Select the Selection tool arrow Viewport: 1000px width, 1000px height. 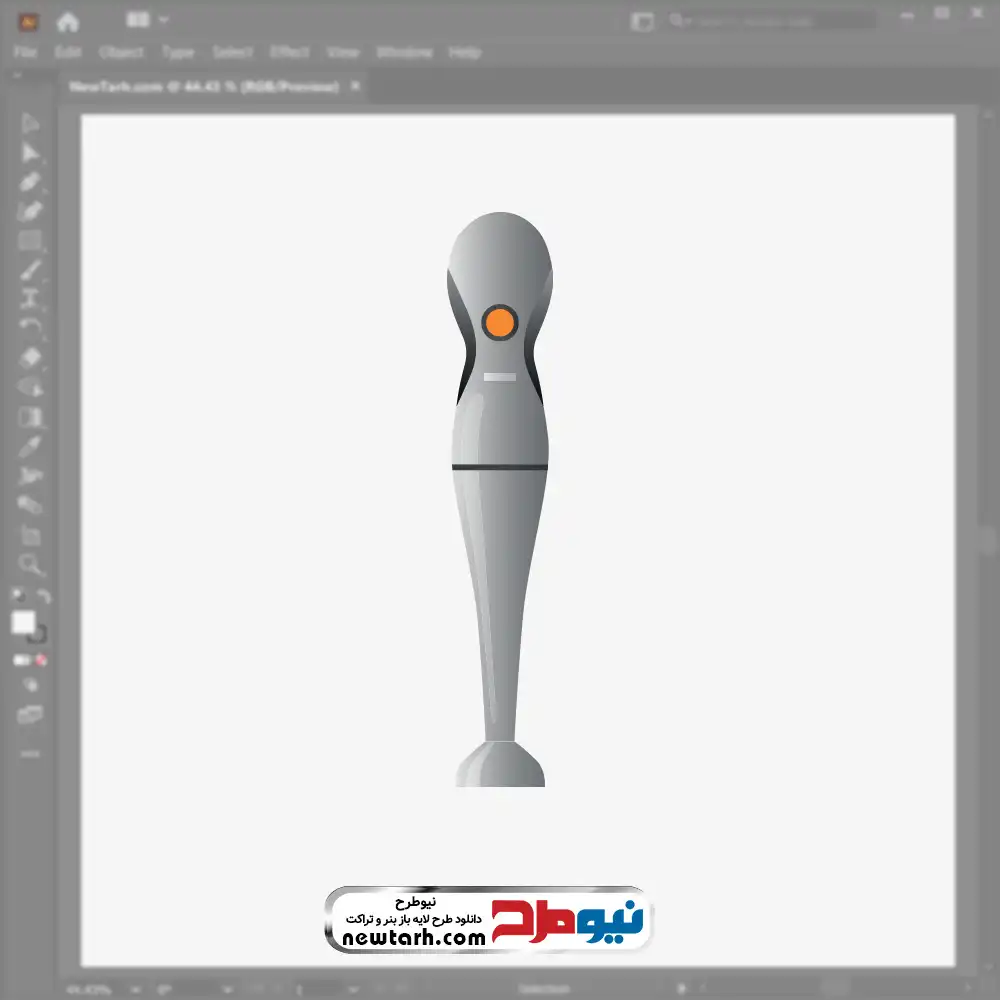[x=30, y=124]
